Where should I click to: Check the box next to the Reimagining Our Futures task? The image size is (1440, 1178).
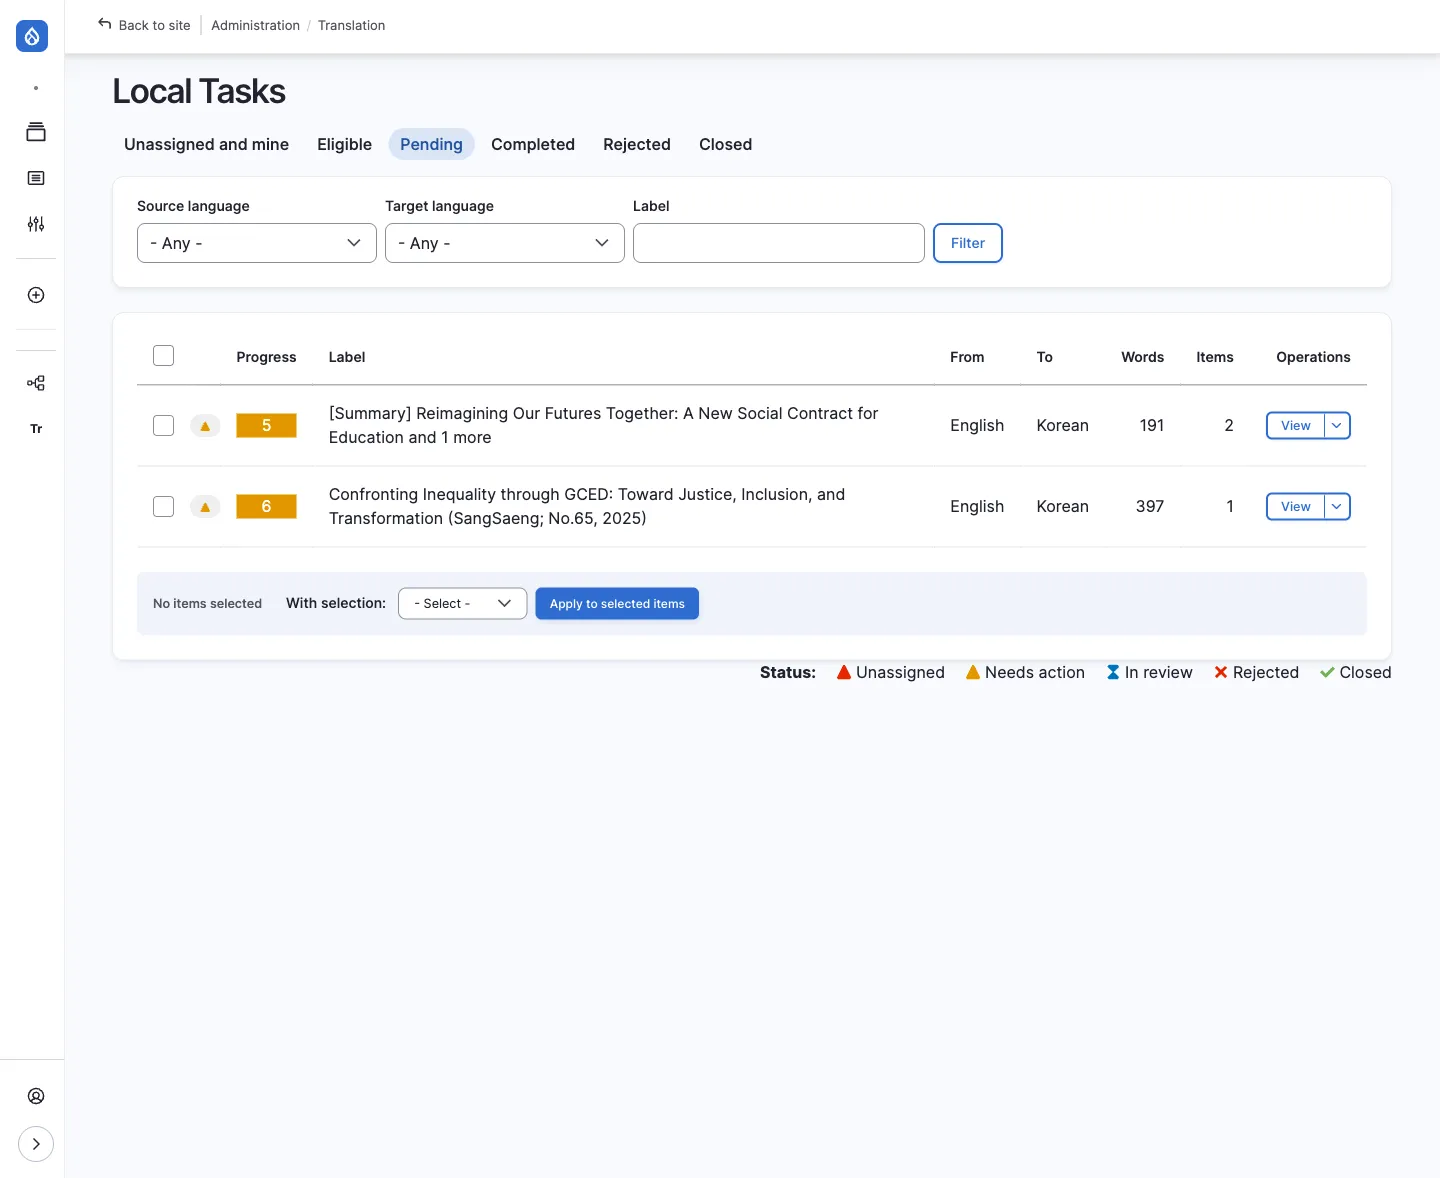pyautogui.click(x=163, y=425)
